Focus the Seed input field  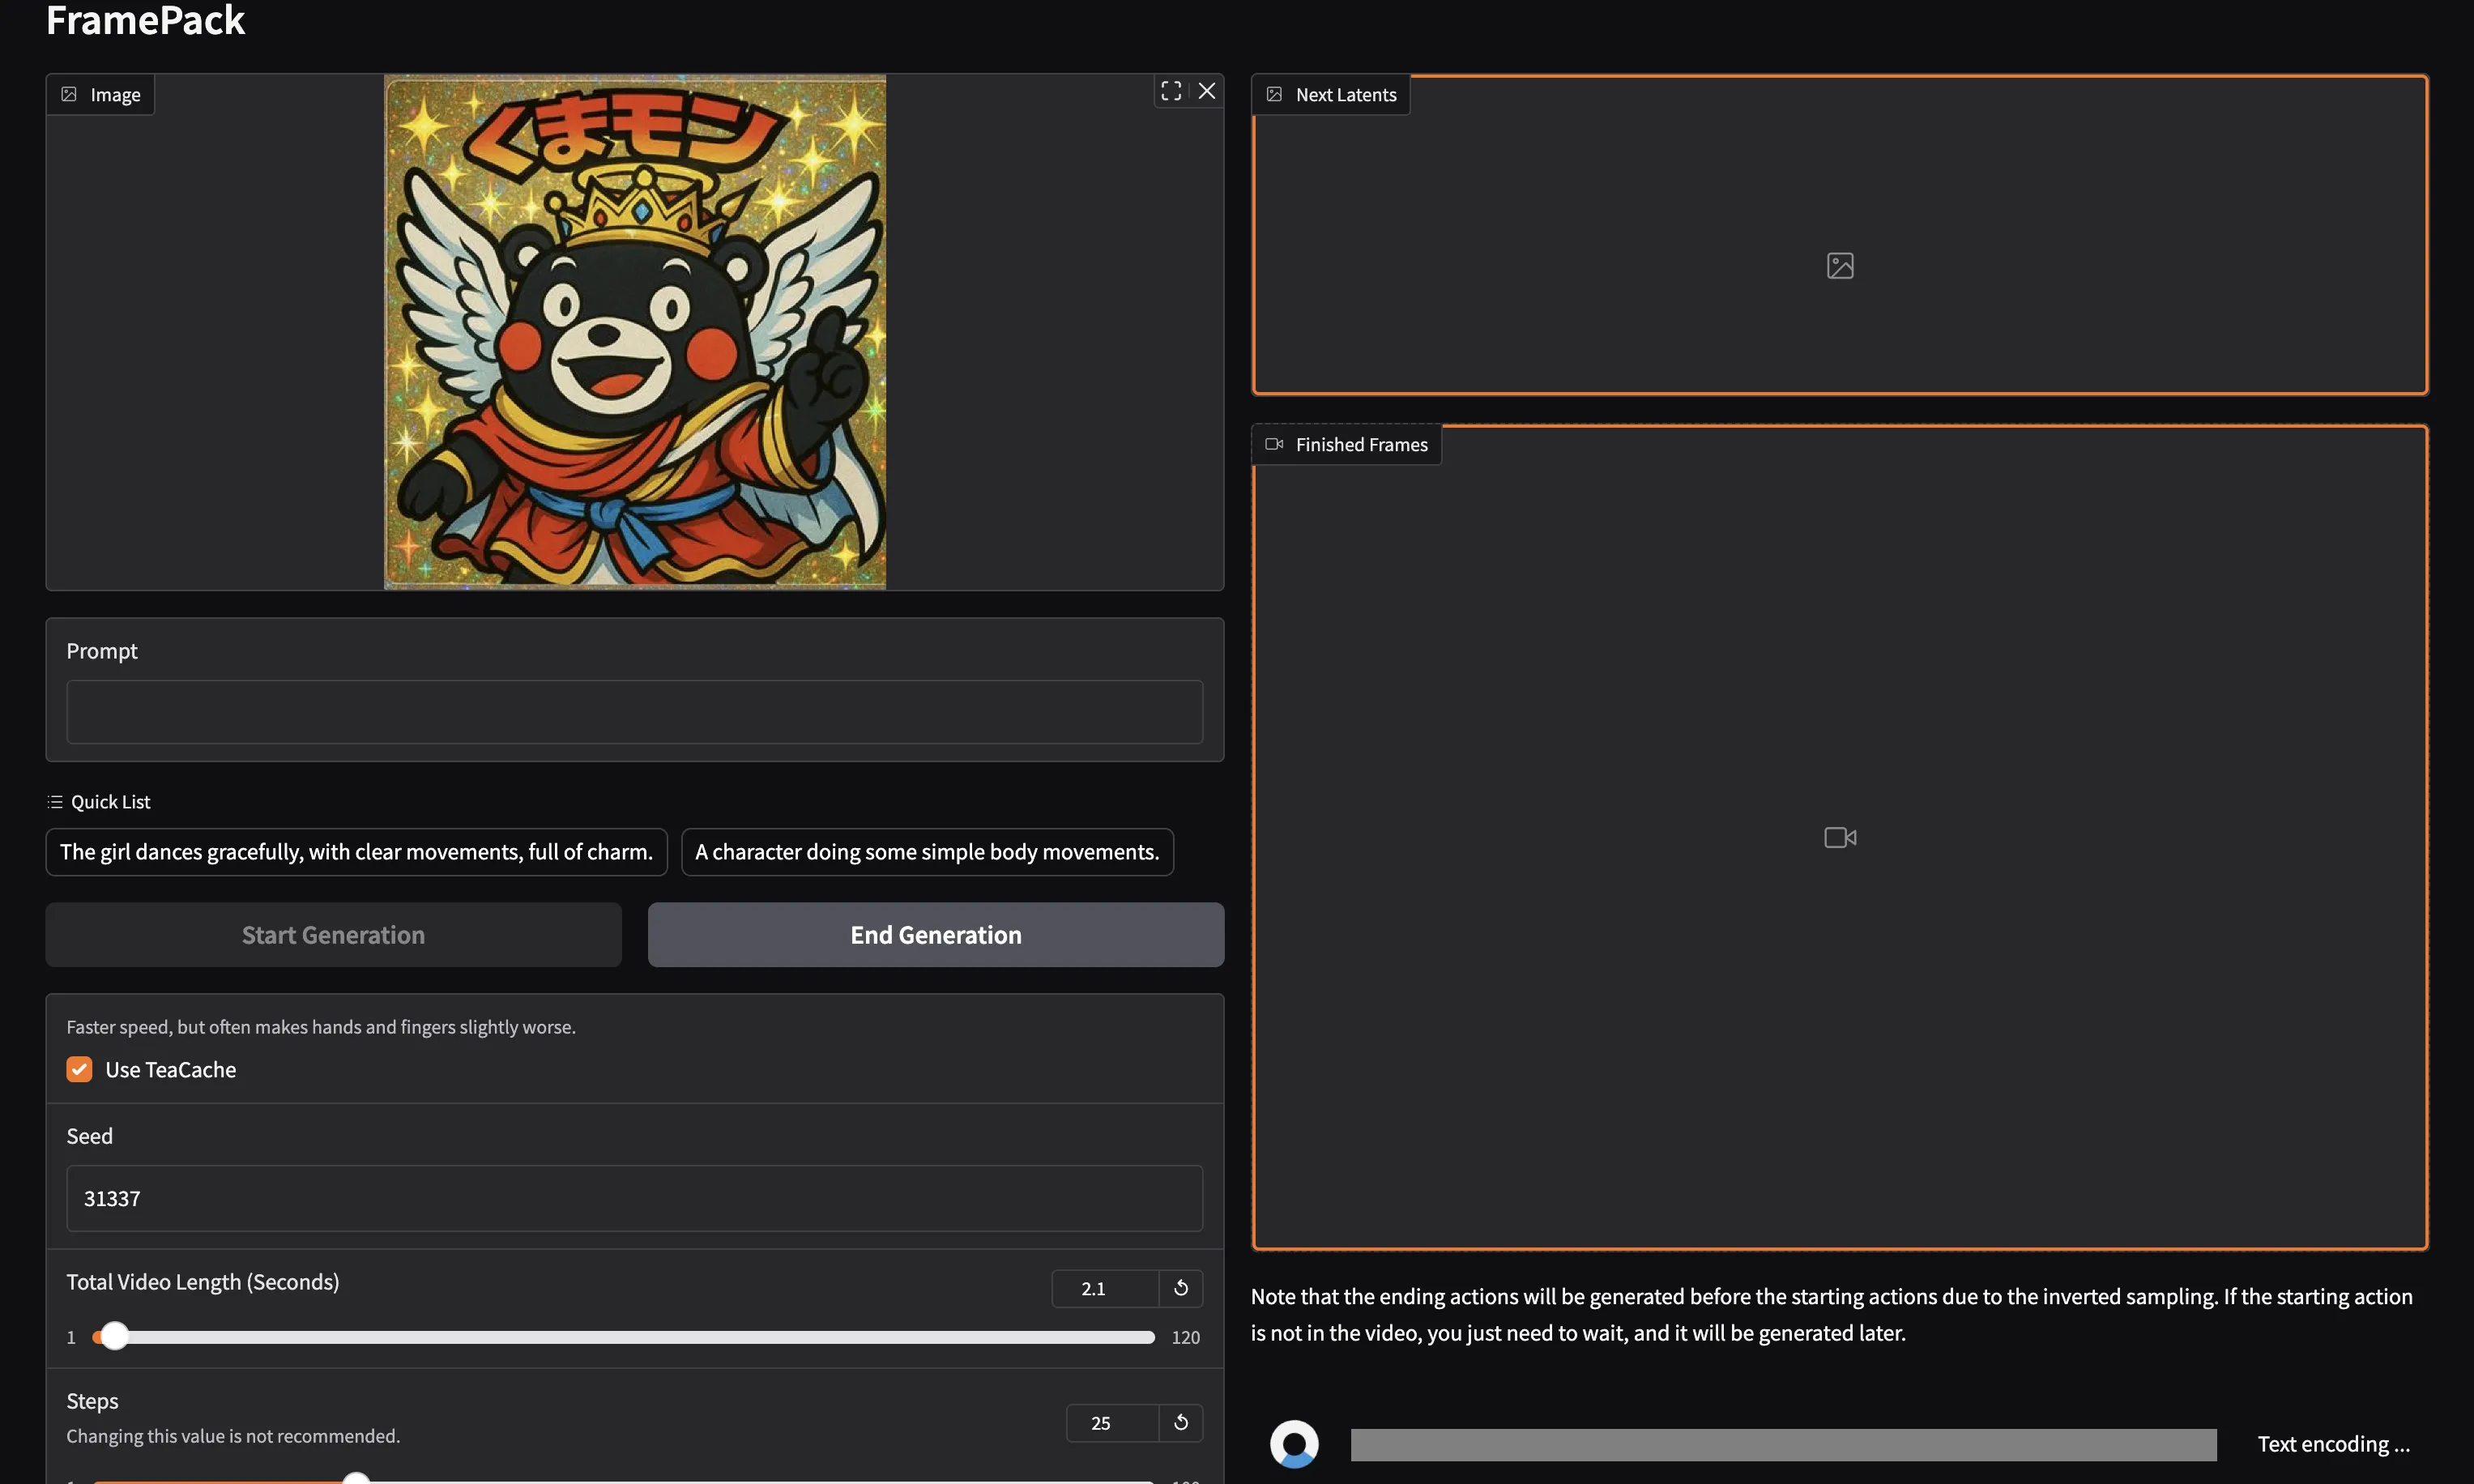(x=634, y=1198)
